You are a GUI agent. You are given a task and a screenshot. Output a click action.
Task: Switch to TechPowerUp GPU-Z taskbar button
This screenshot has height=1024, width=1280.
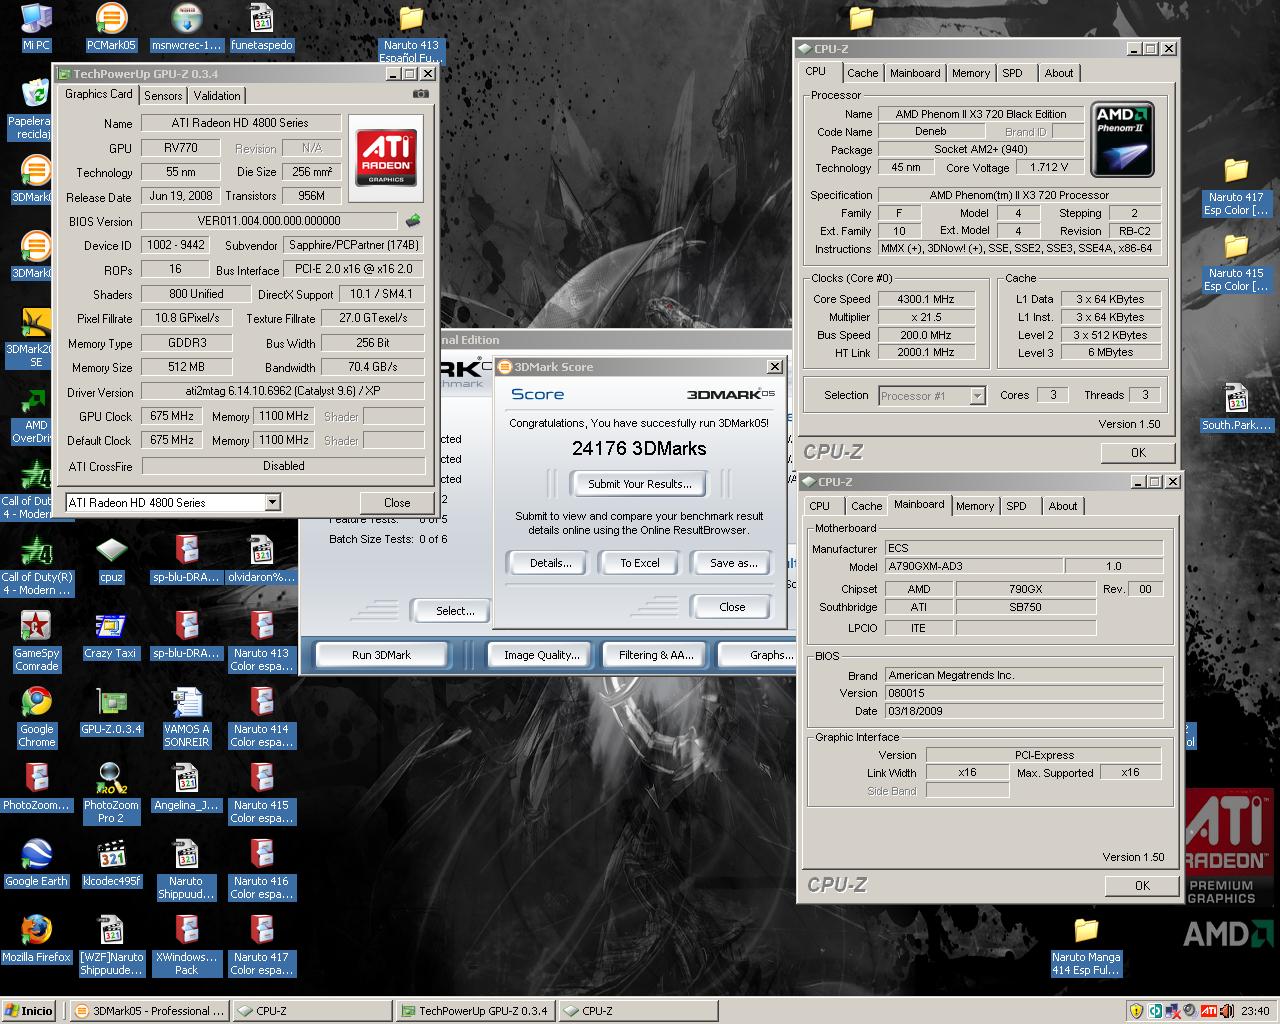476,1011
